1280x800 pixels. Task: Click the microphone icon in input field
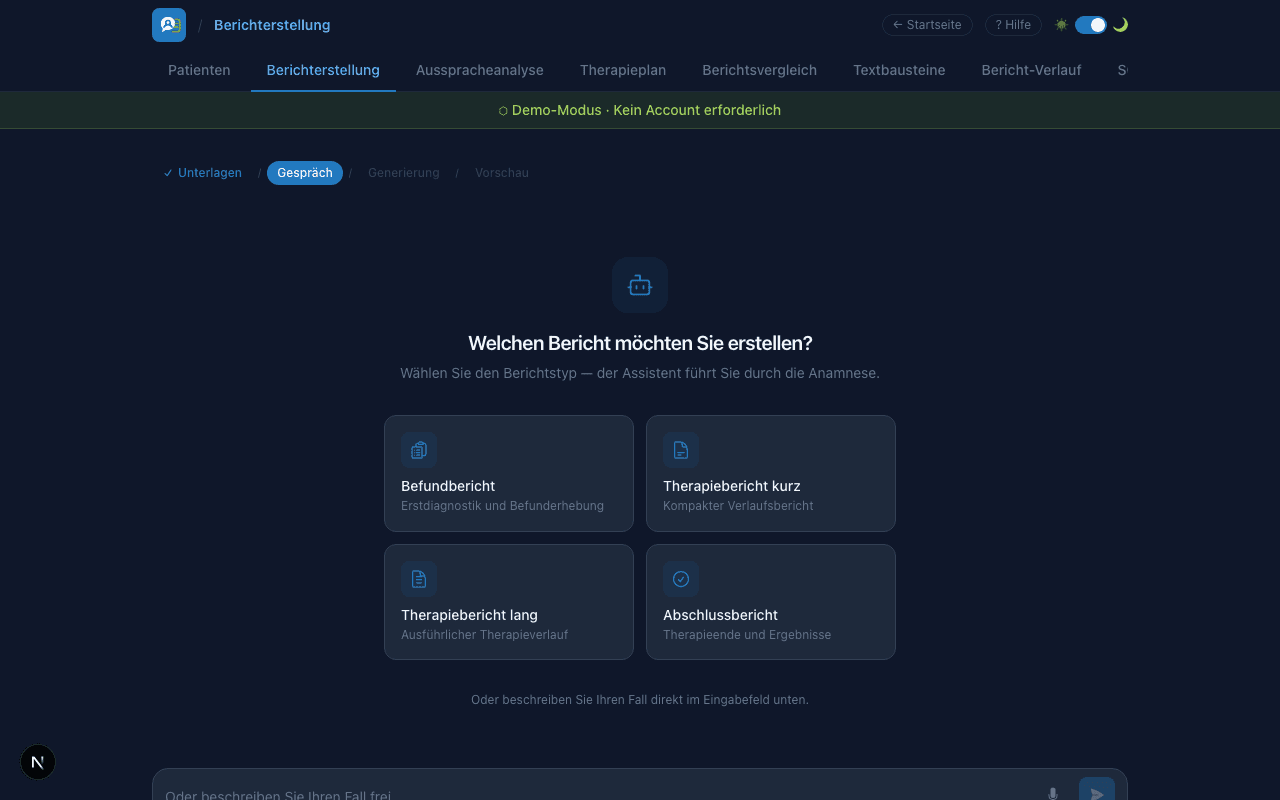coord(1053,794)
